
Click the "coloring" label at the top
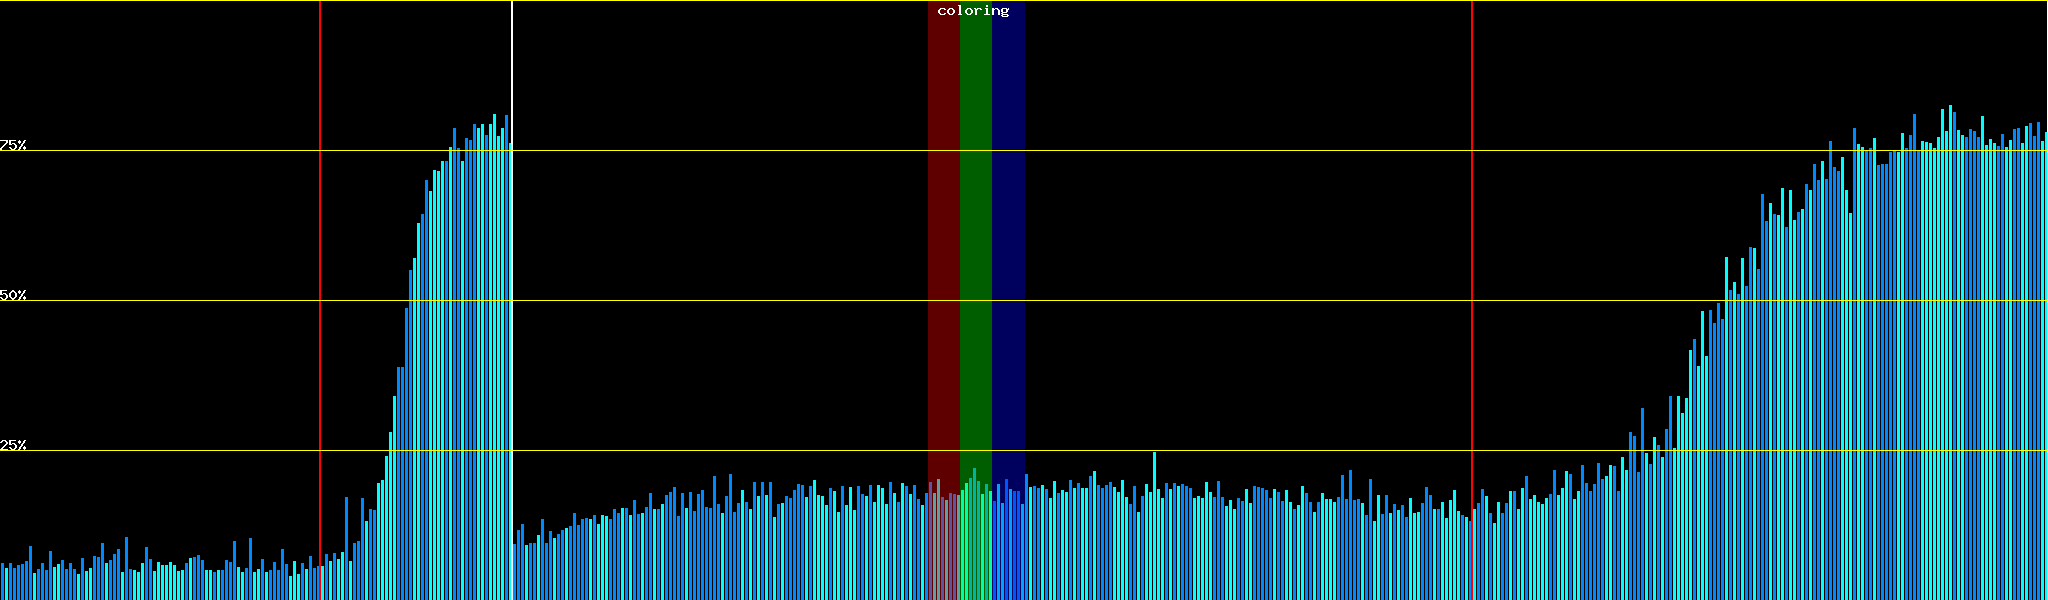click(973, 11)
